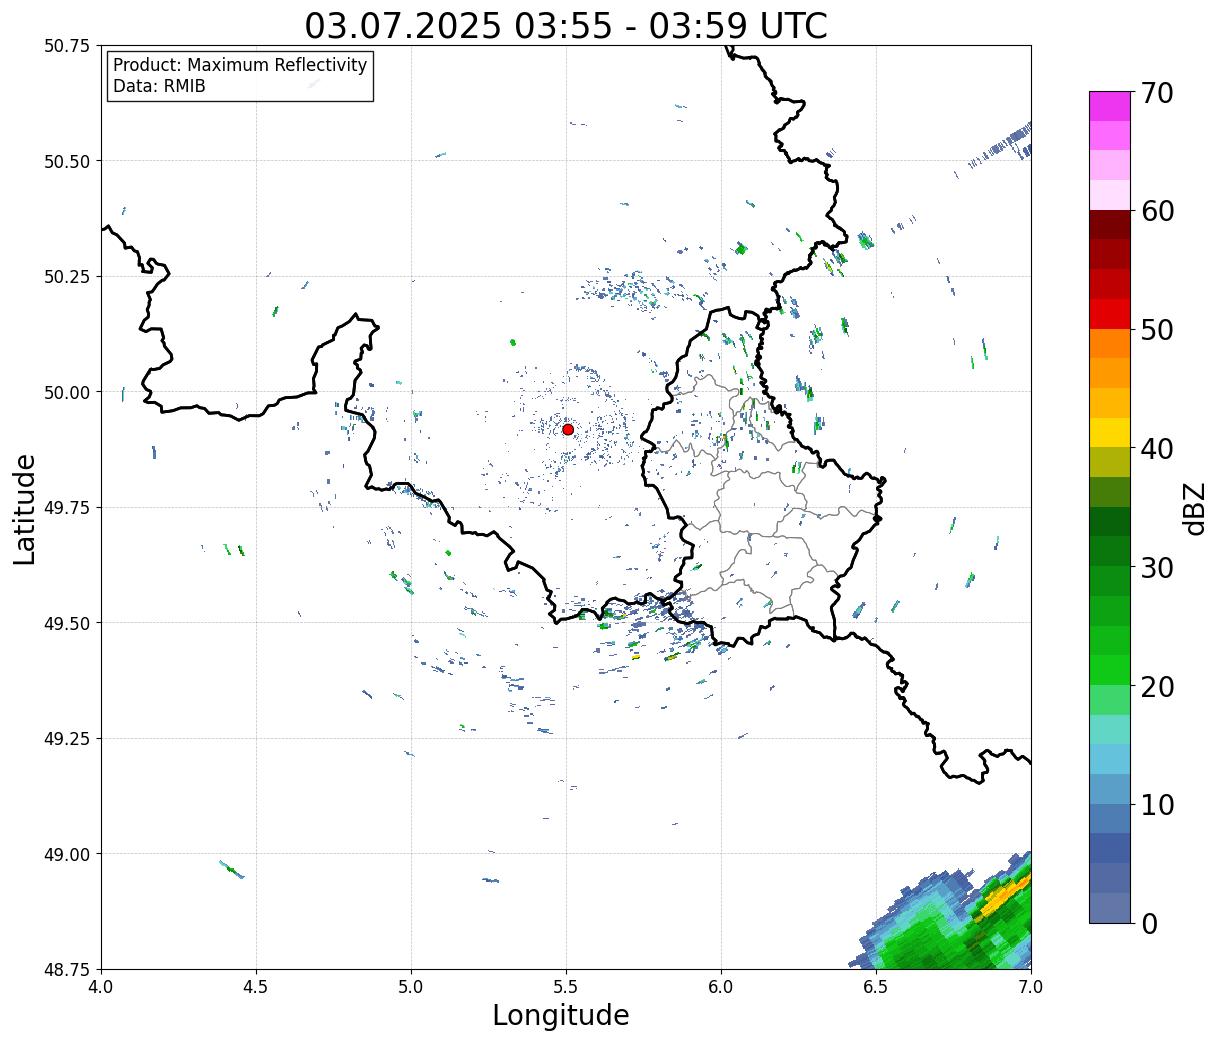Click longitude tick label 4.0

(101, 986)
